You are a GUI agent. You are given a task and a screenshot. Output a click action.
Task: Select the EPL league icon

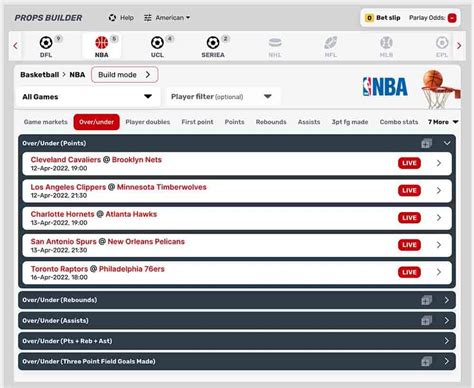pyautogui.click(x=442, y=43)
